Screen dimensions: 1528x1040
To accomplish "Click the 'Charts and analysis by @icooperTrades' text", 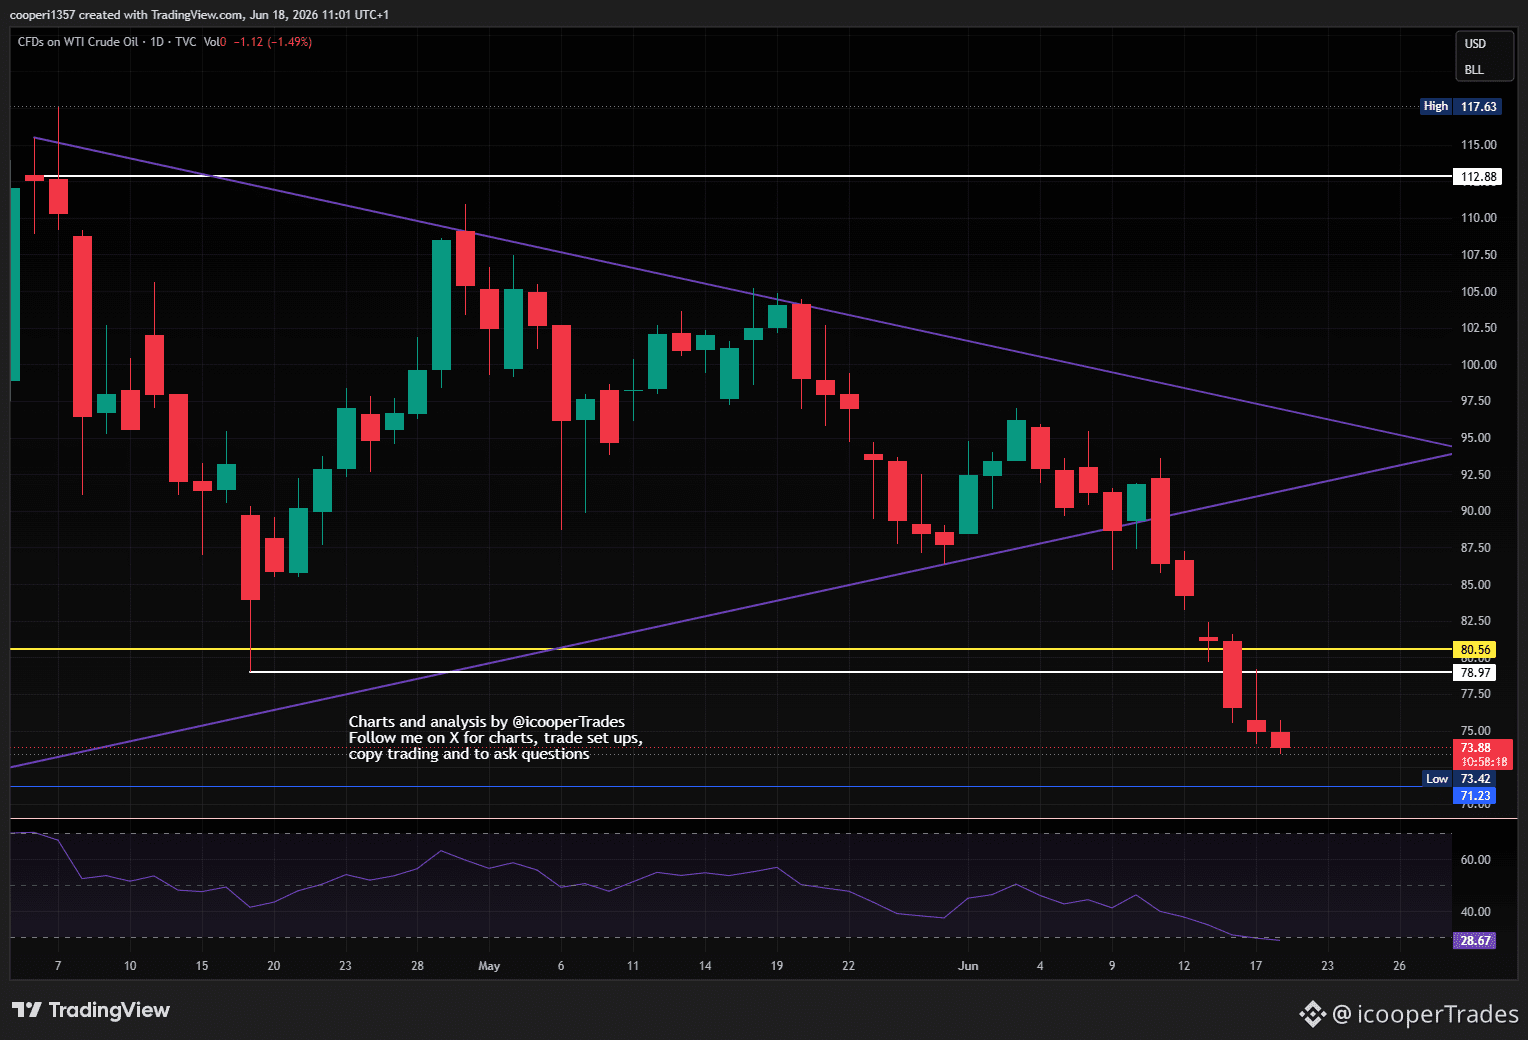I will pos(487,722).
